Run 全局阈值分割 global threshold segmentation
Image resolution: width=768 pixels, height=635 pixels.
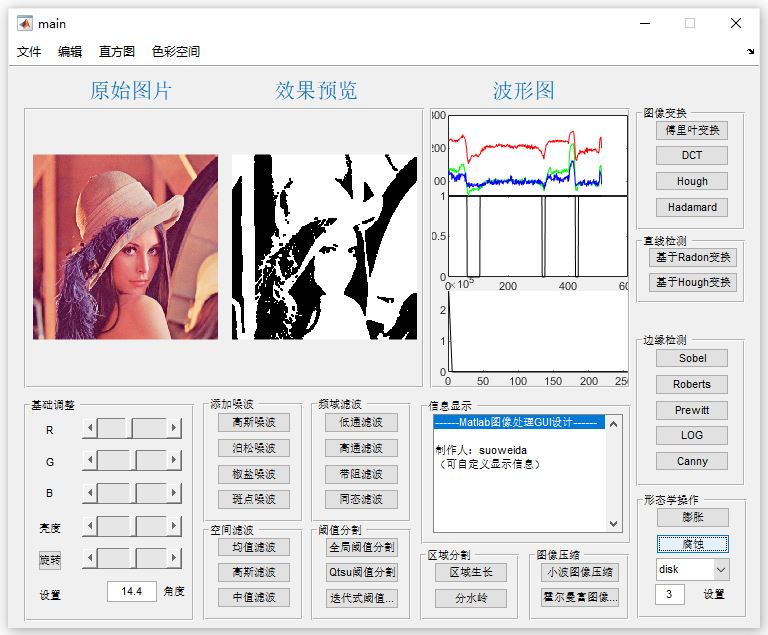click(x=361, y=547)
